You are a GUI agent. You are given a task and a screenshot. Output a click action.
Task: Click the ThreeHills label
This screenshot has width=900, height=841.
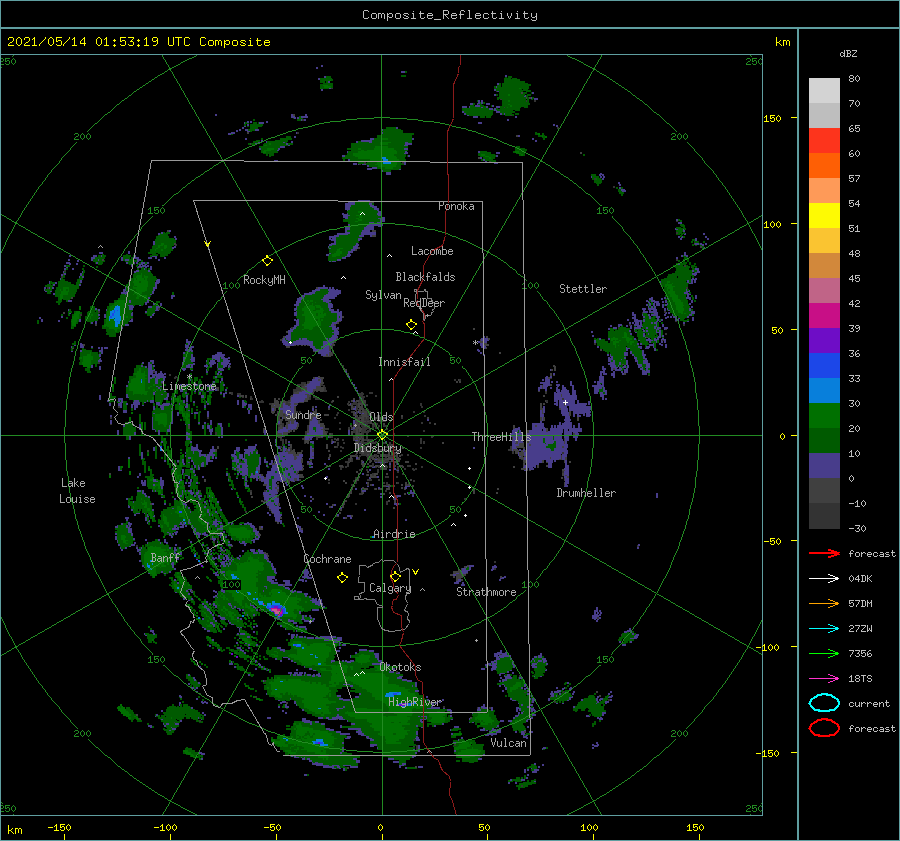(x=502, y=437)
